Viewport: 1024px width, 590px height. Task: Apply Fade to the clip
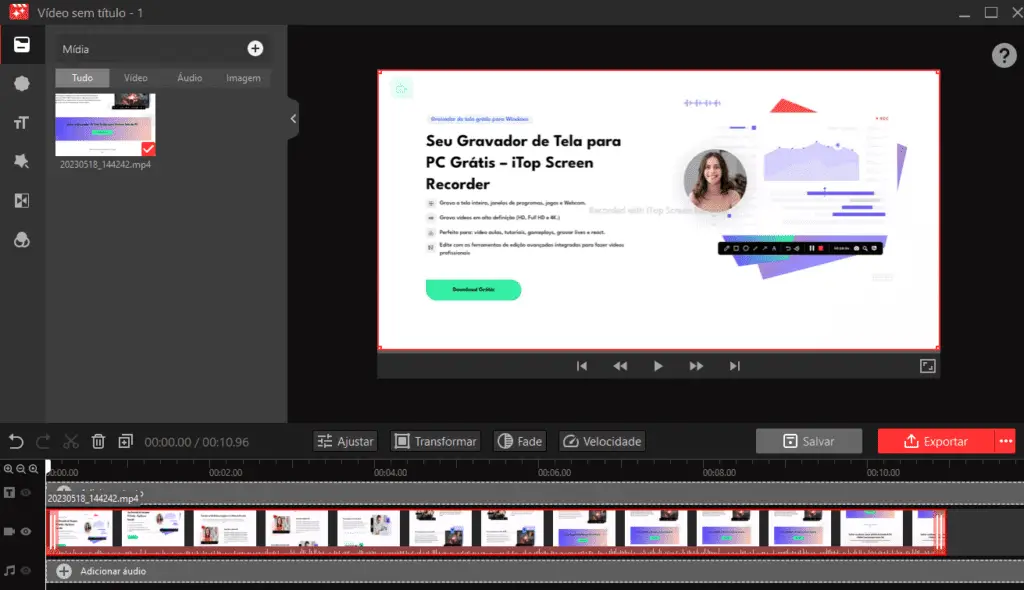pyautogui.click(x=520, y=442)
